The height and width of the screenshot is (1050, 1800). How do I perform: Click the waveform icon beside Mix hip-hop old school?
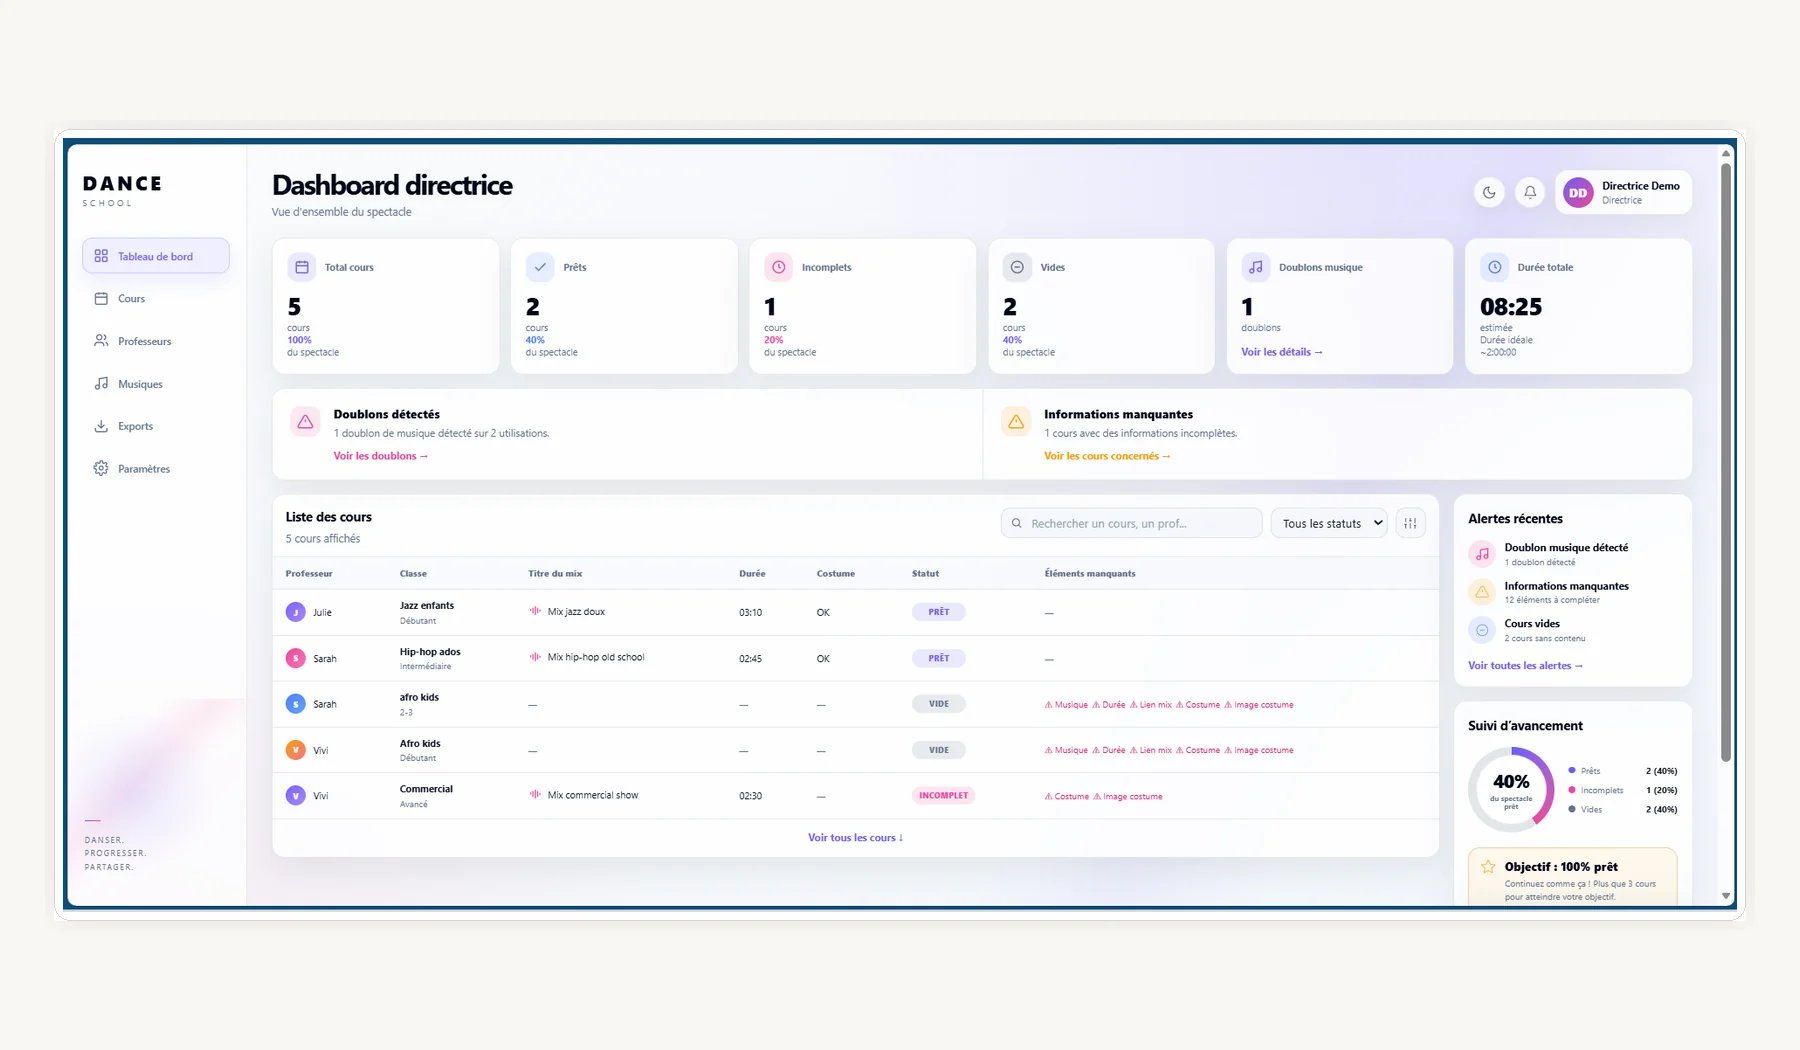click(x=535, y=657)
